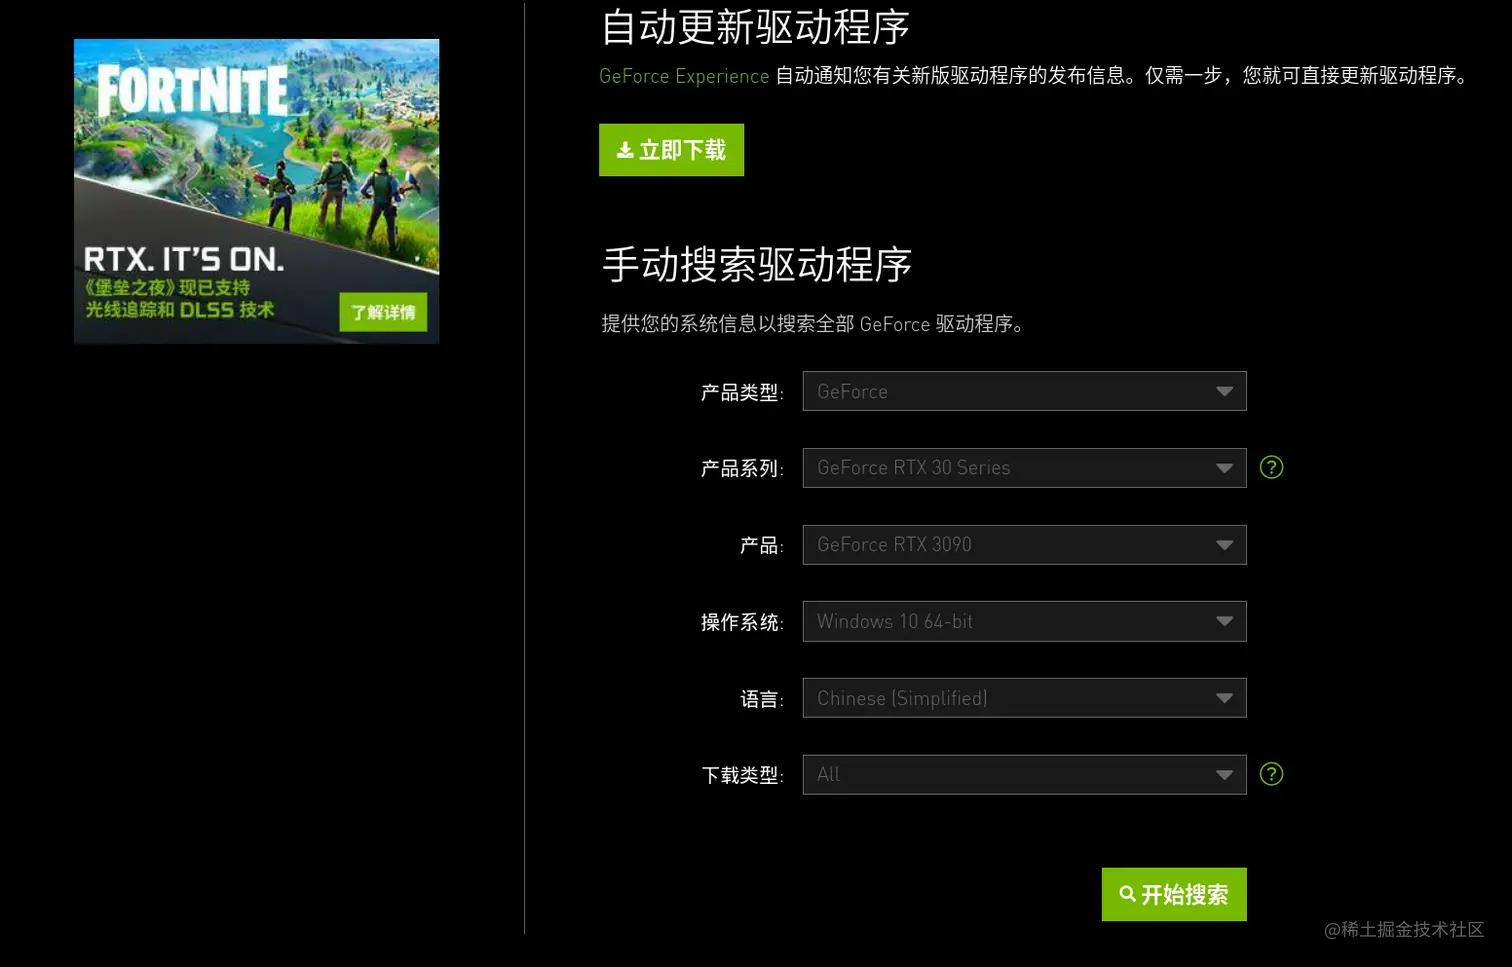
Task: Click the dropdown arrow of 操作系统 field
Action: pos(1224,621)
